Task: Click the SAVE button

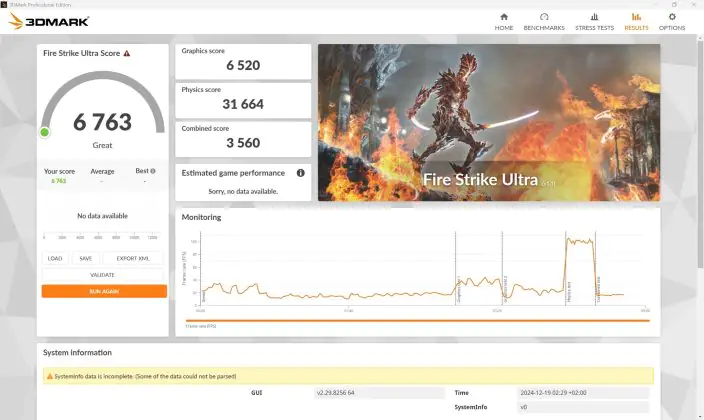Action: [x=85, y=258]
